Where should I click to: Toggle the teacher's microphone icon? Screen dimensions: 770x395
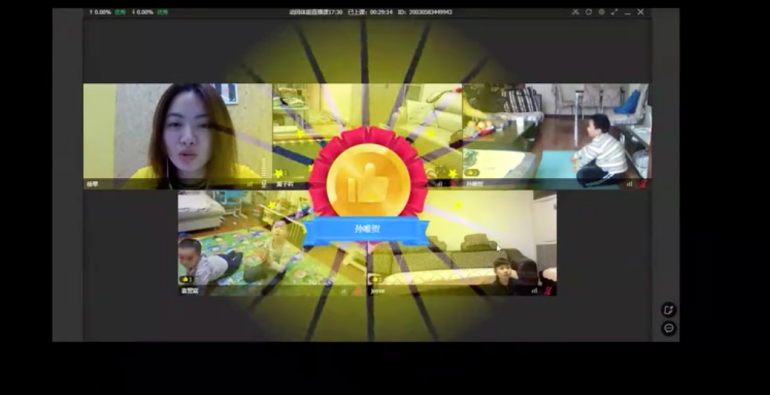coord(264,184)
